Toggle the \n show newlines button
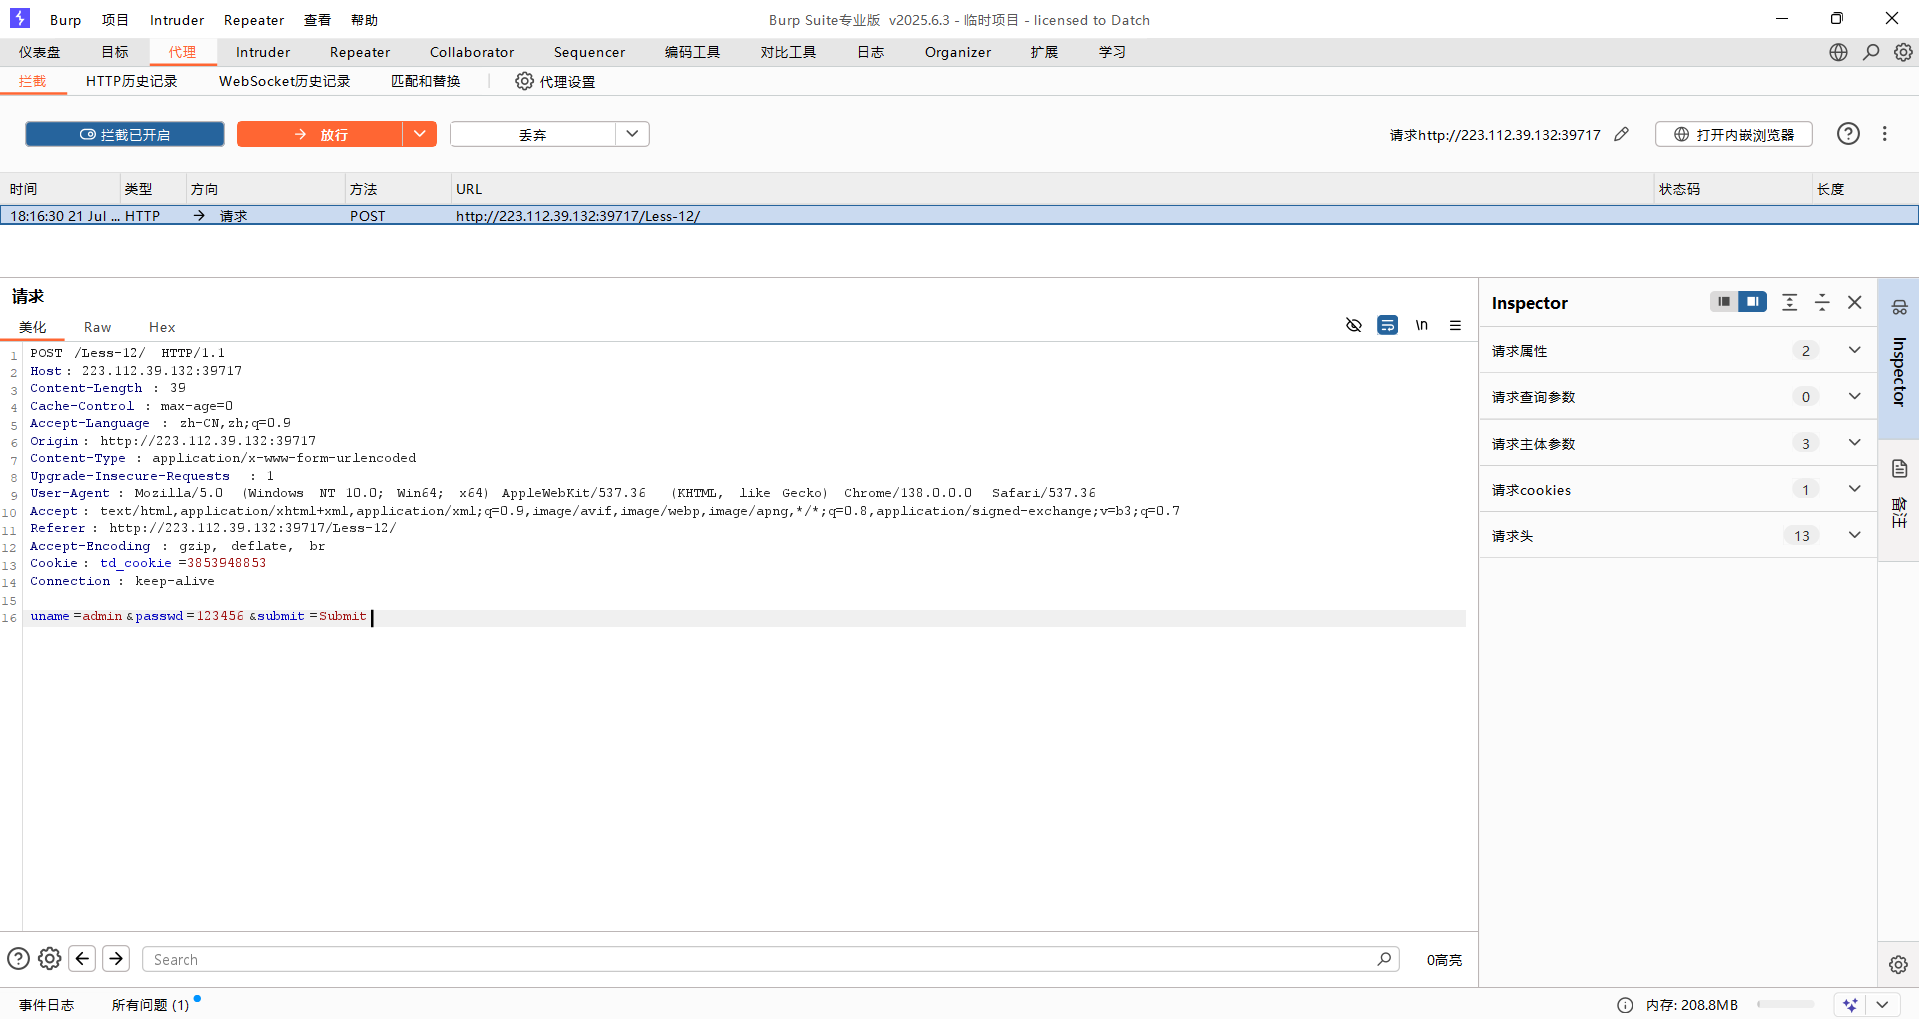This screenshot has height=1020, width=1920. [1422, 325]
